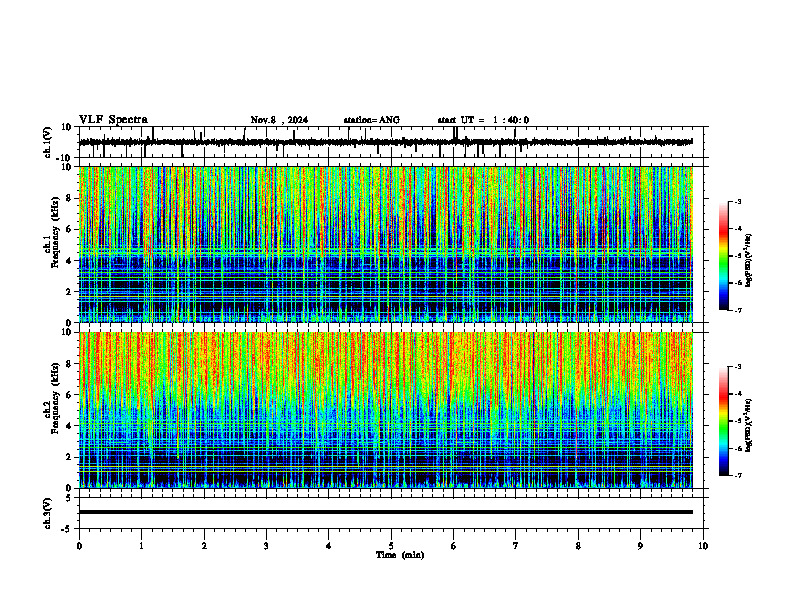Viewport: 792px width, 612px height.
Task: Click the ch.2 spectrogram panel
Action: 385,410
